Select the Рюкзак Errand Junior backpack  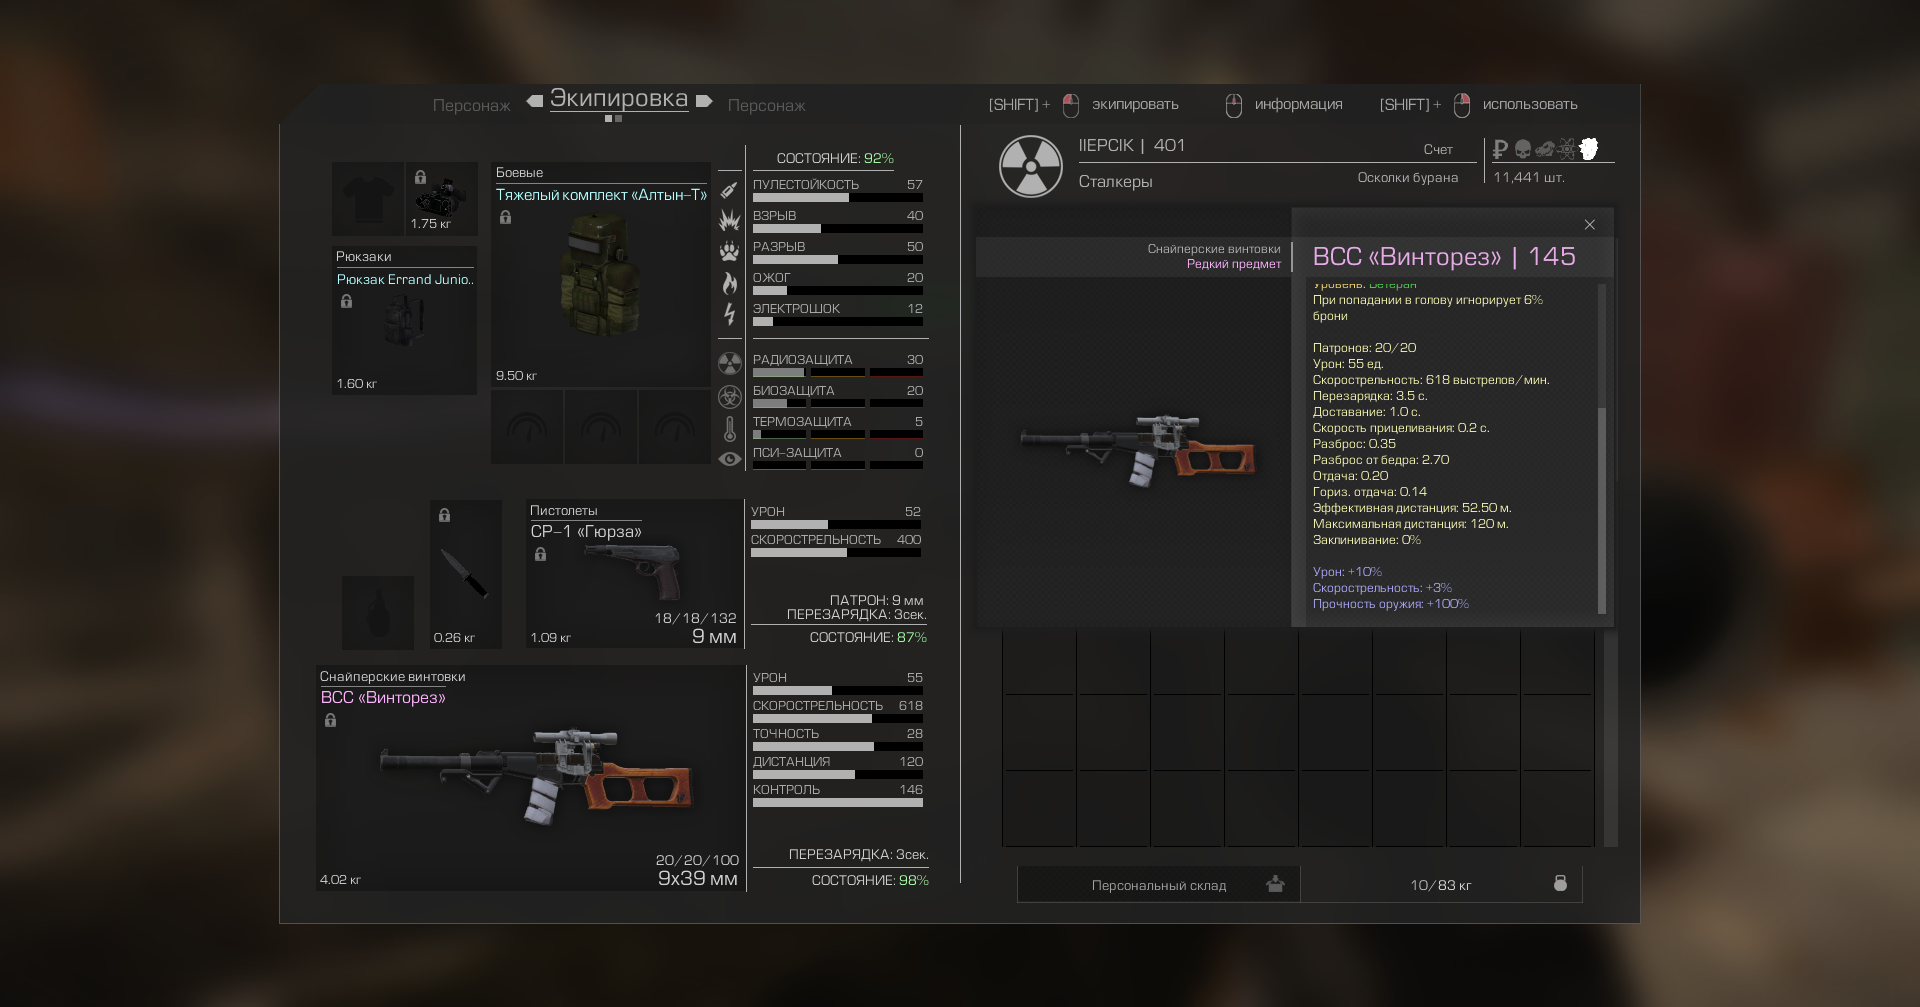coord(404,321)
